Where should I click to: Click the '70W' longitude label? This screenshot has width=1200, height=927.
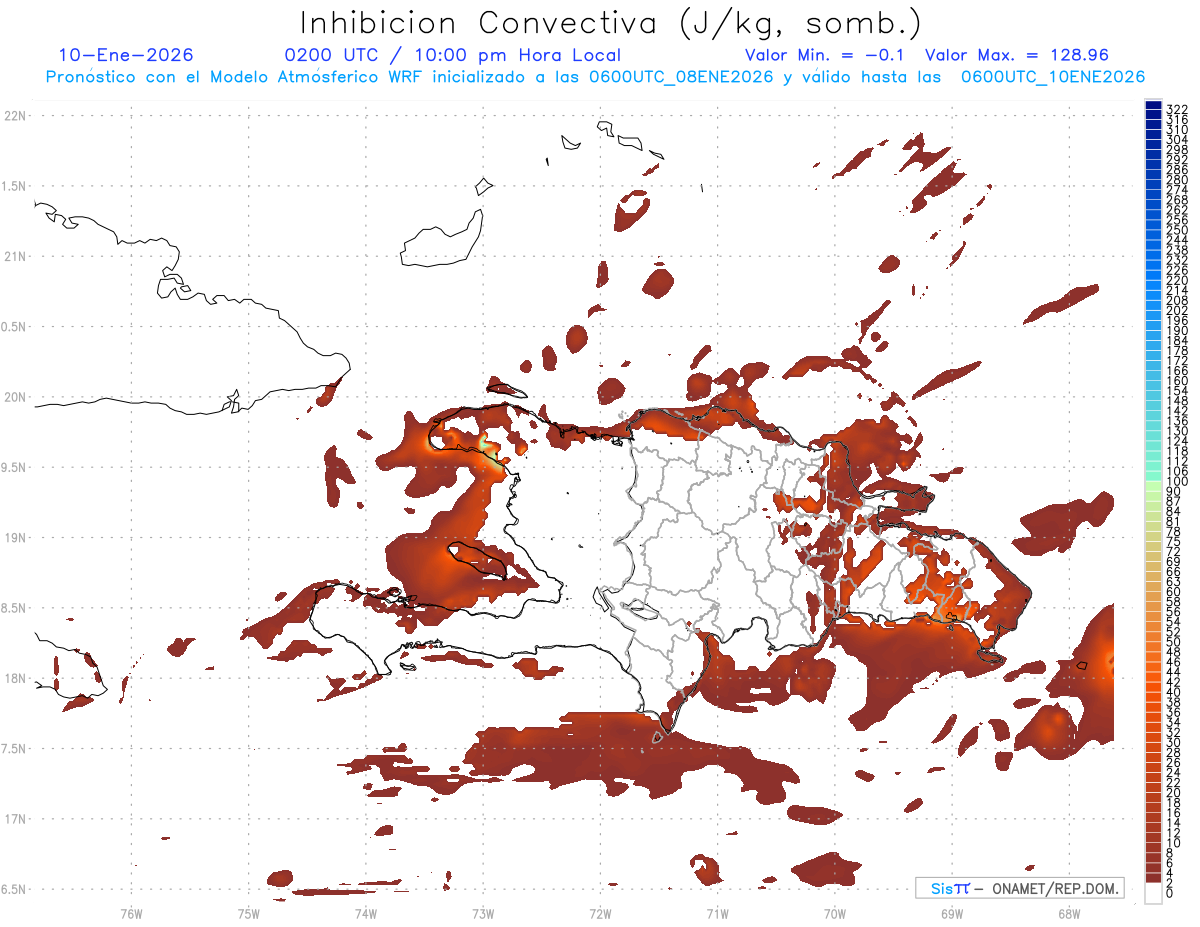[x=834, y=912]
